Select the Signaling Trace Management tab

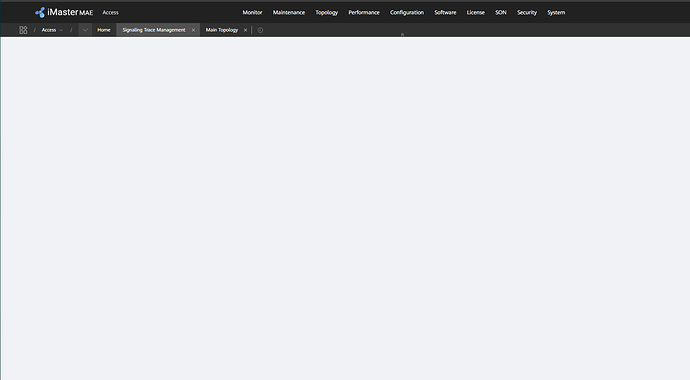click(x=154, y=30)
